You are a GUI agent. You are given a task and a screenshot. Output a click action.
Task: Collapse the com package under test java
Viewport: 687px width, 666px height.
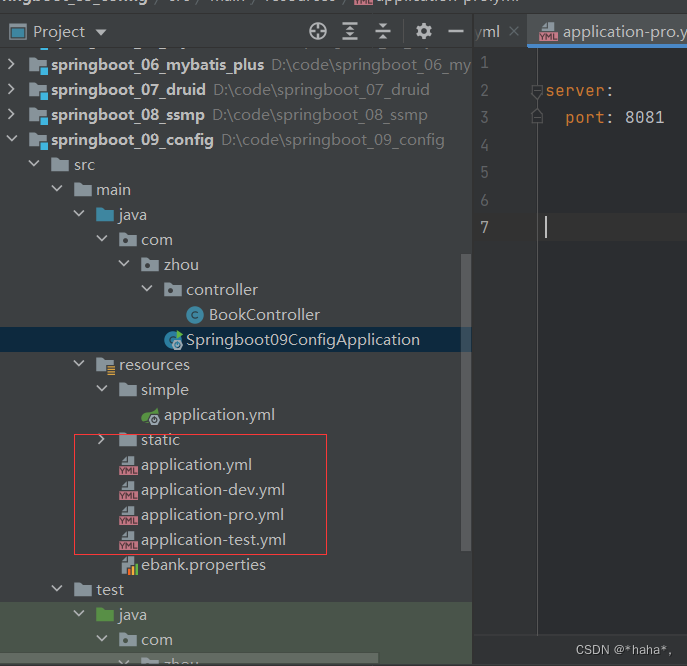coord(102,639)
